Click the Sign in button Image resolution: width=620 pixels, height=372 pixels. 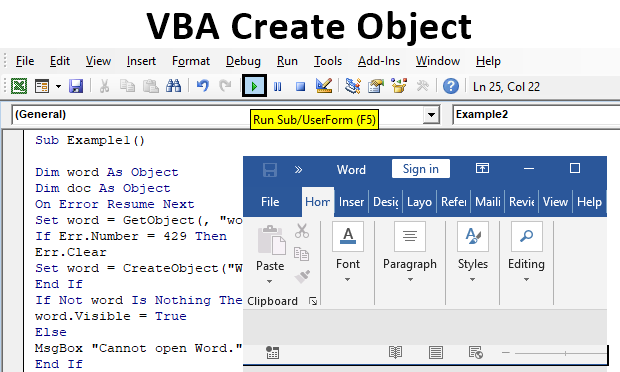[x=421, y=169]
